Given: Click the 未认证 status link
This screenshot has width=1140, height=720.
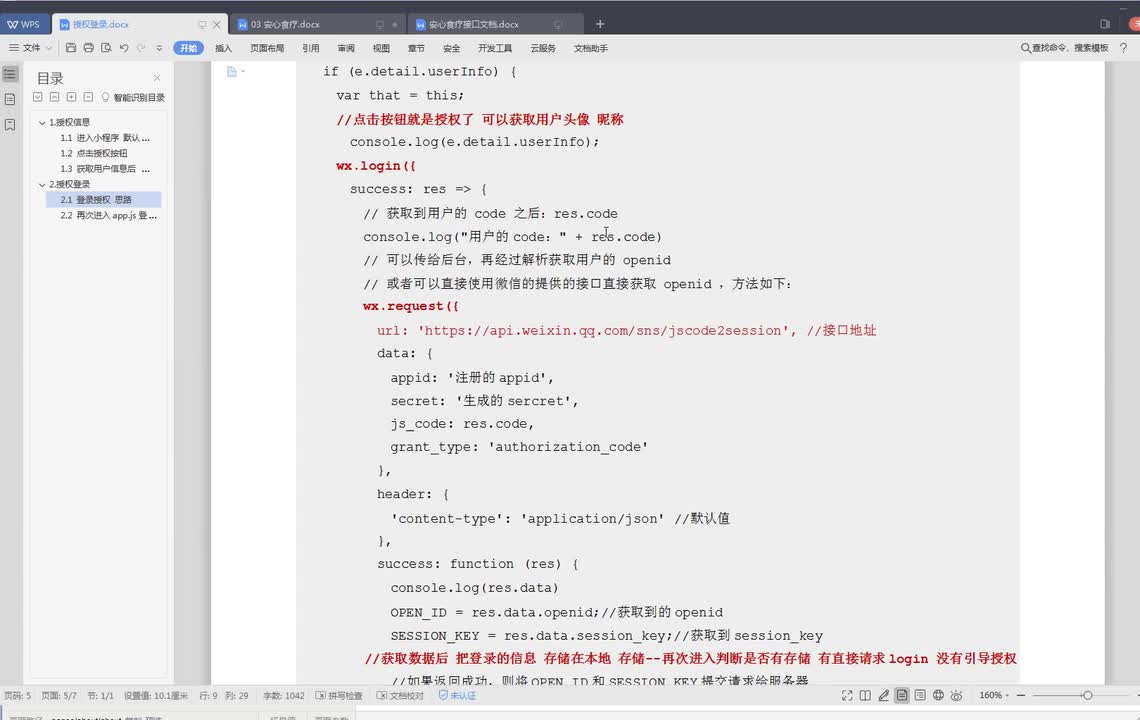Looking at the screenshot, I should [457, 696].
